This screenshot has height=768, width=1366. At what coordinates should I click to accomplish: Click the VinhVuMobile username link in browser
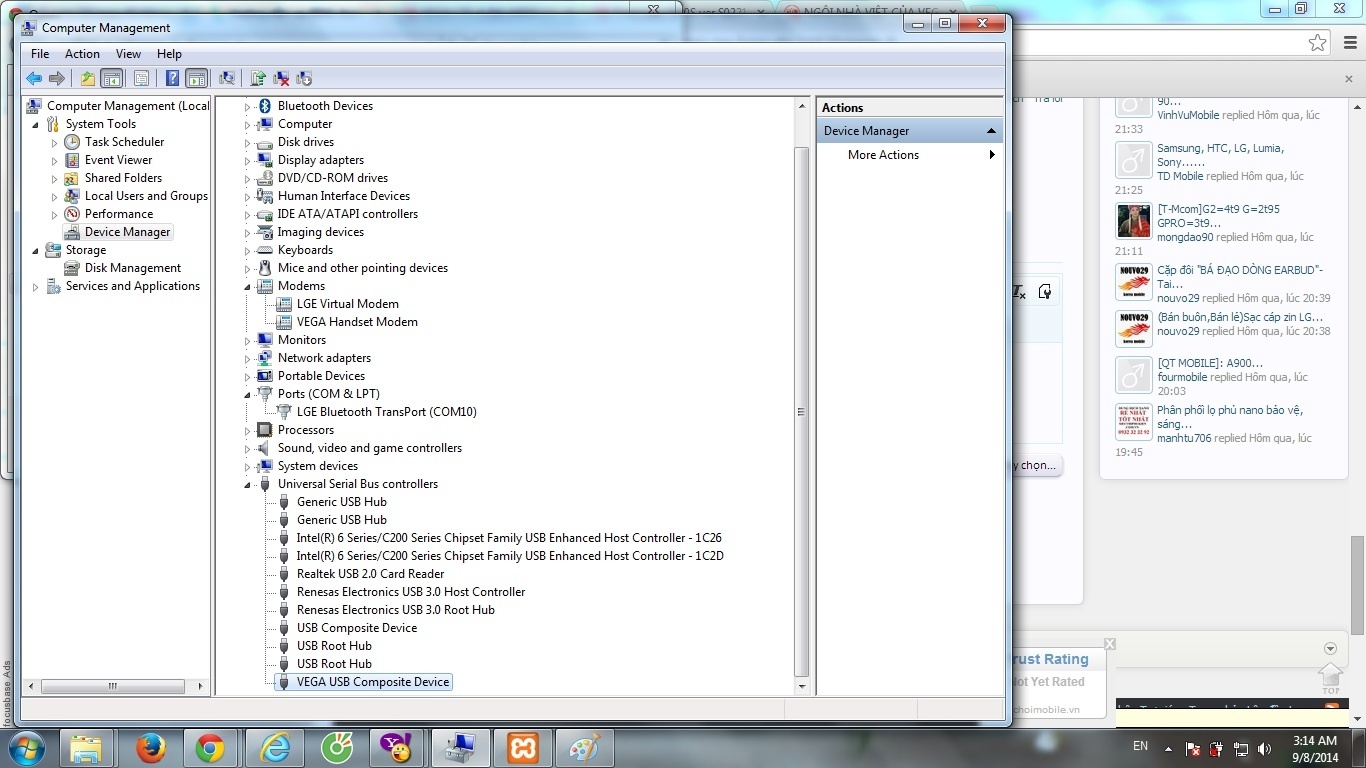tap(1188, 115)
